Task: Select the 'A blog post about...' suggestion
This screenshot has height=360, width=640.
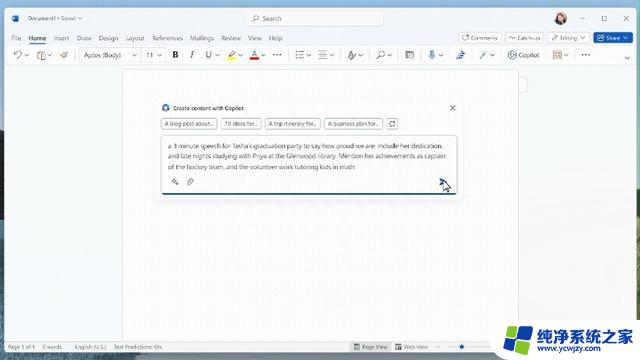Action: pos(189,124)
